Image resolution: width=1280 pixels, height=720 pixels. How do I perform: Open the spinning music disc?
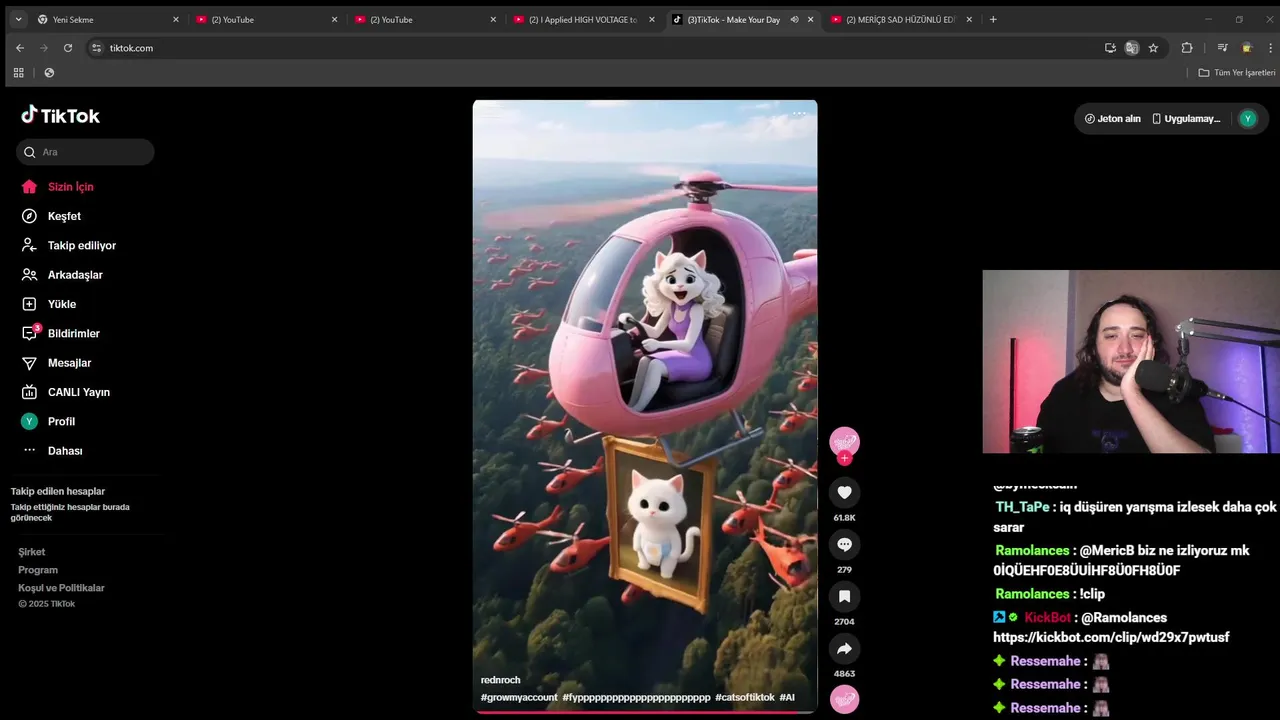[844, 699]
